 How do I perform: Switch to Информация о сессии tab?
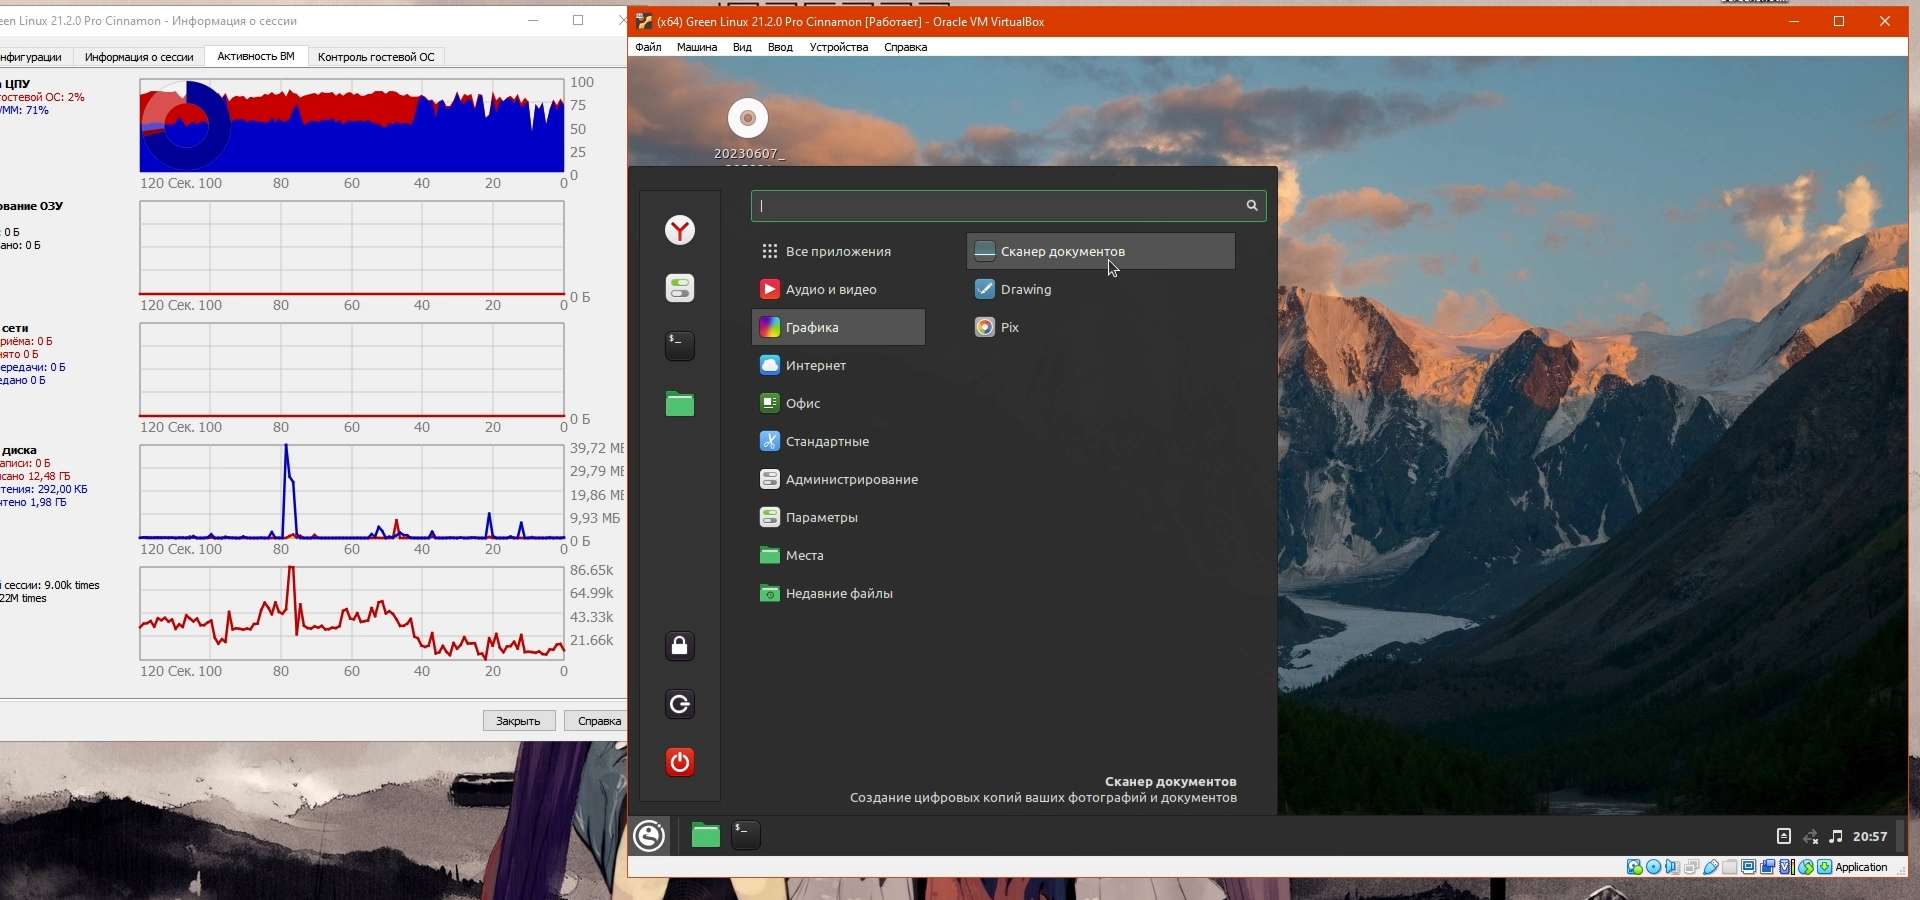(x=139, y=57)
